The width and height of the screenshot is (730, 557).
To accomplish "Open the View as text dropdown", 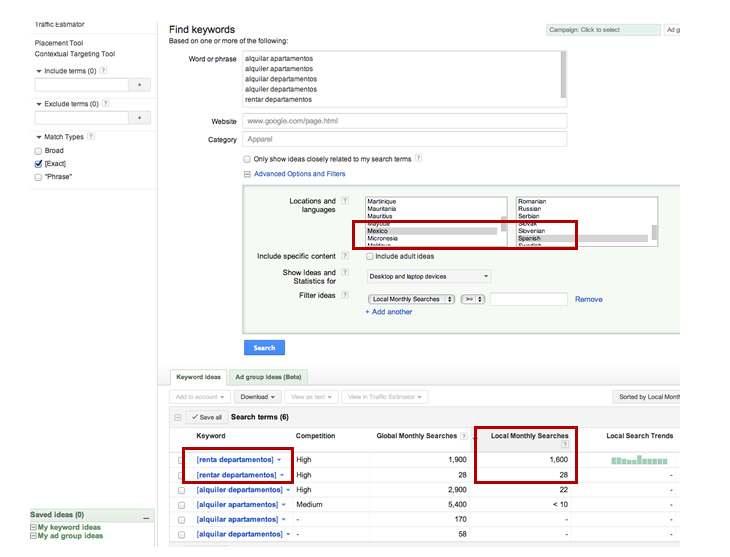I will 311,397.
